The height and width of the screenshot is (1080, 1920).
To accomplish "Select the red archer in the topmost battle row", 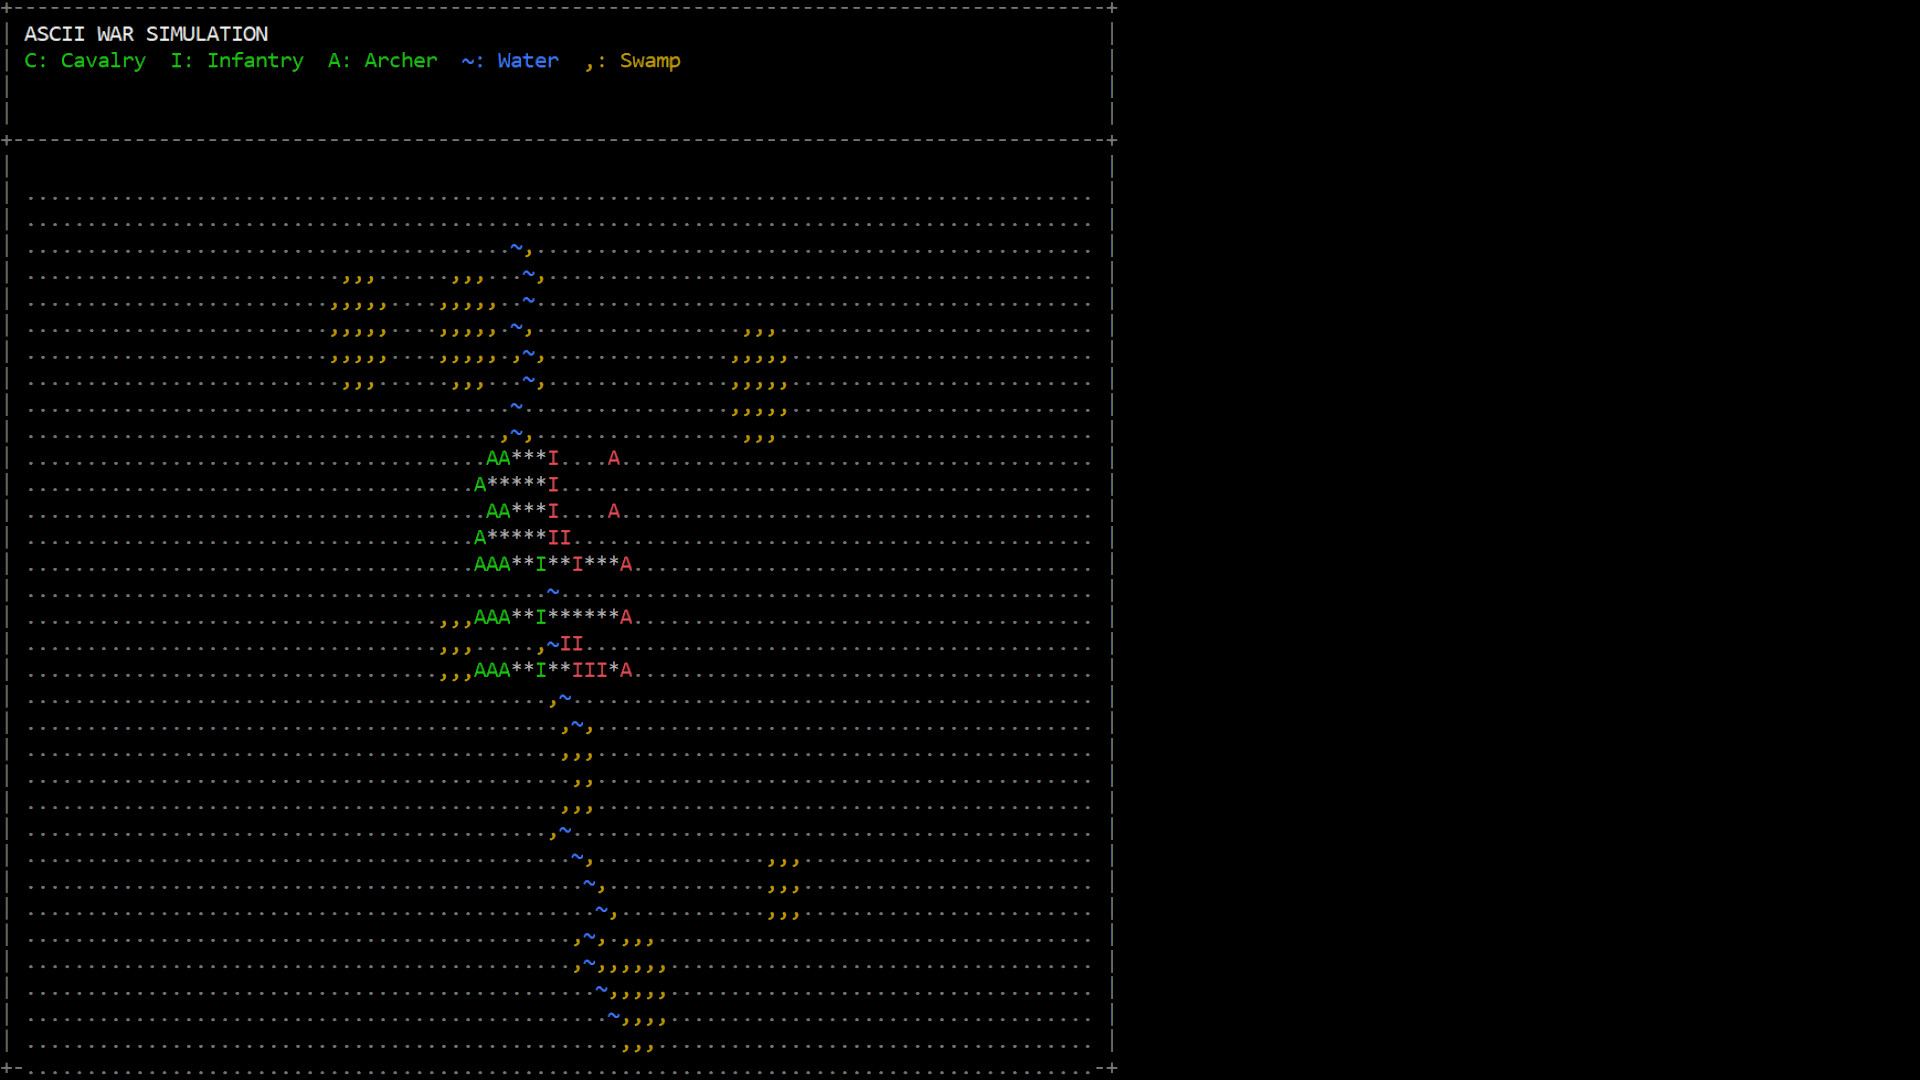I will tap(614, 458).
